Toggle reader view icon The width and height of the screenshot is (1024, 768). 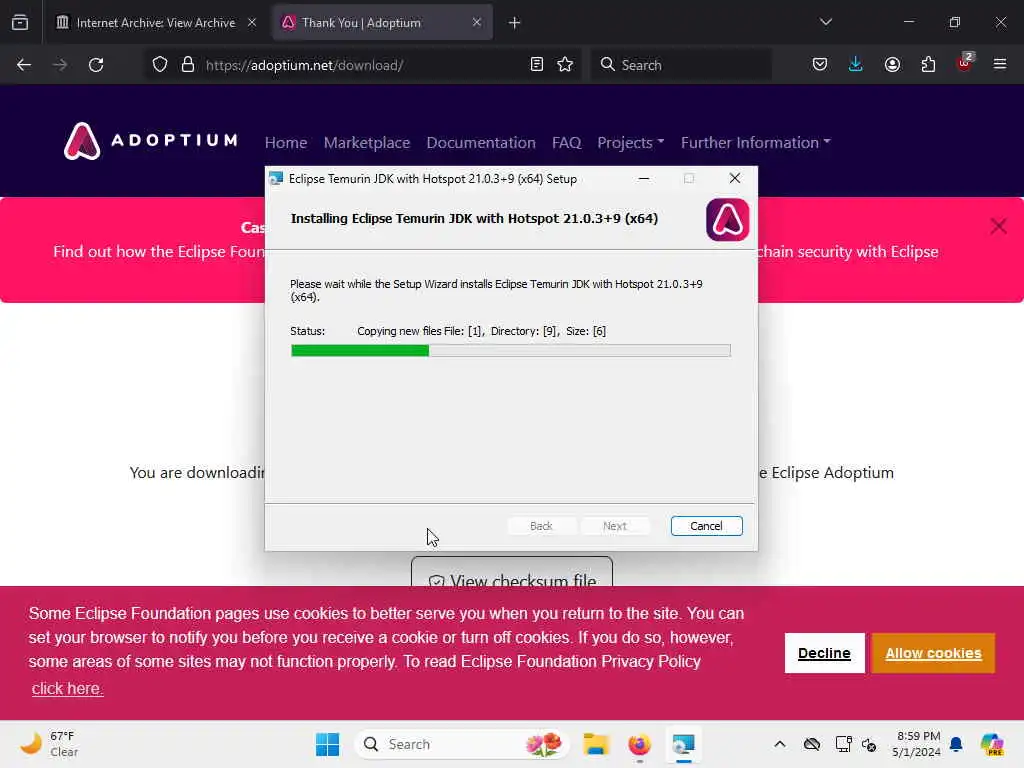pyautogui.click(x=537, y=65)
